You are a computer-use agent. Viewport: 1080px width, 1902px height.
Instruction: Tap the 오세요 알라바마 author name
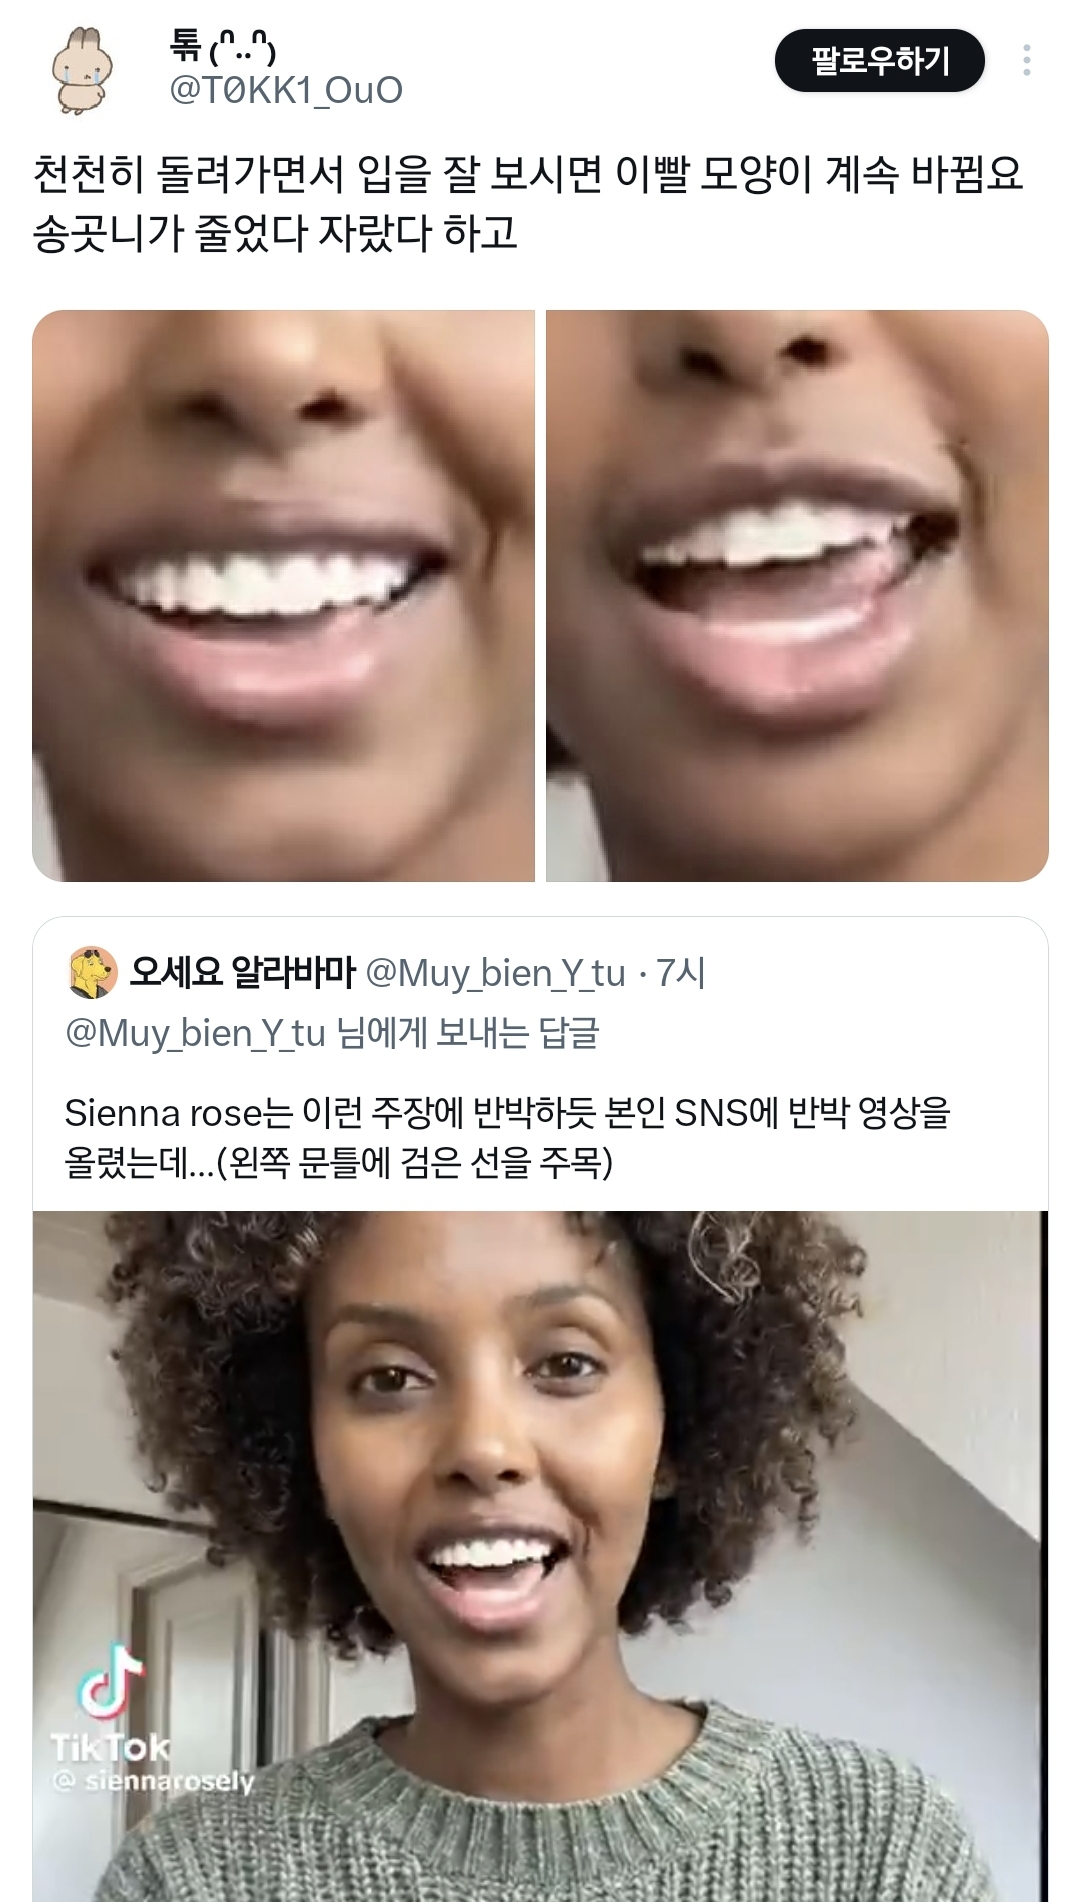(x=242, y=972)
